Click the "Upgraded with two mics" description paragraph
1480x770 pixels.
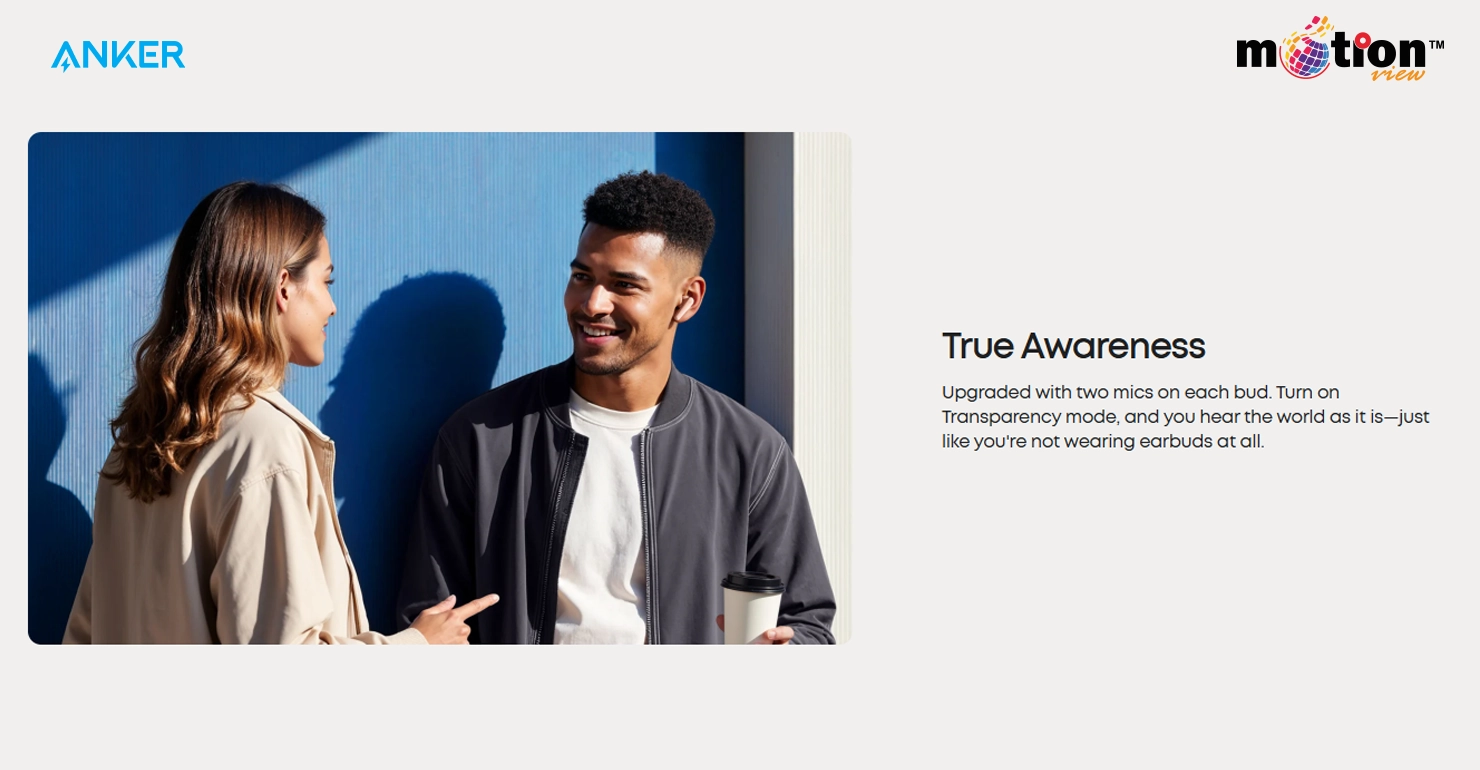[1186, 416]
